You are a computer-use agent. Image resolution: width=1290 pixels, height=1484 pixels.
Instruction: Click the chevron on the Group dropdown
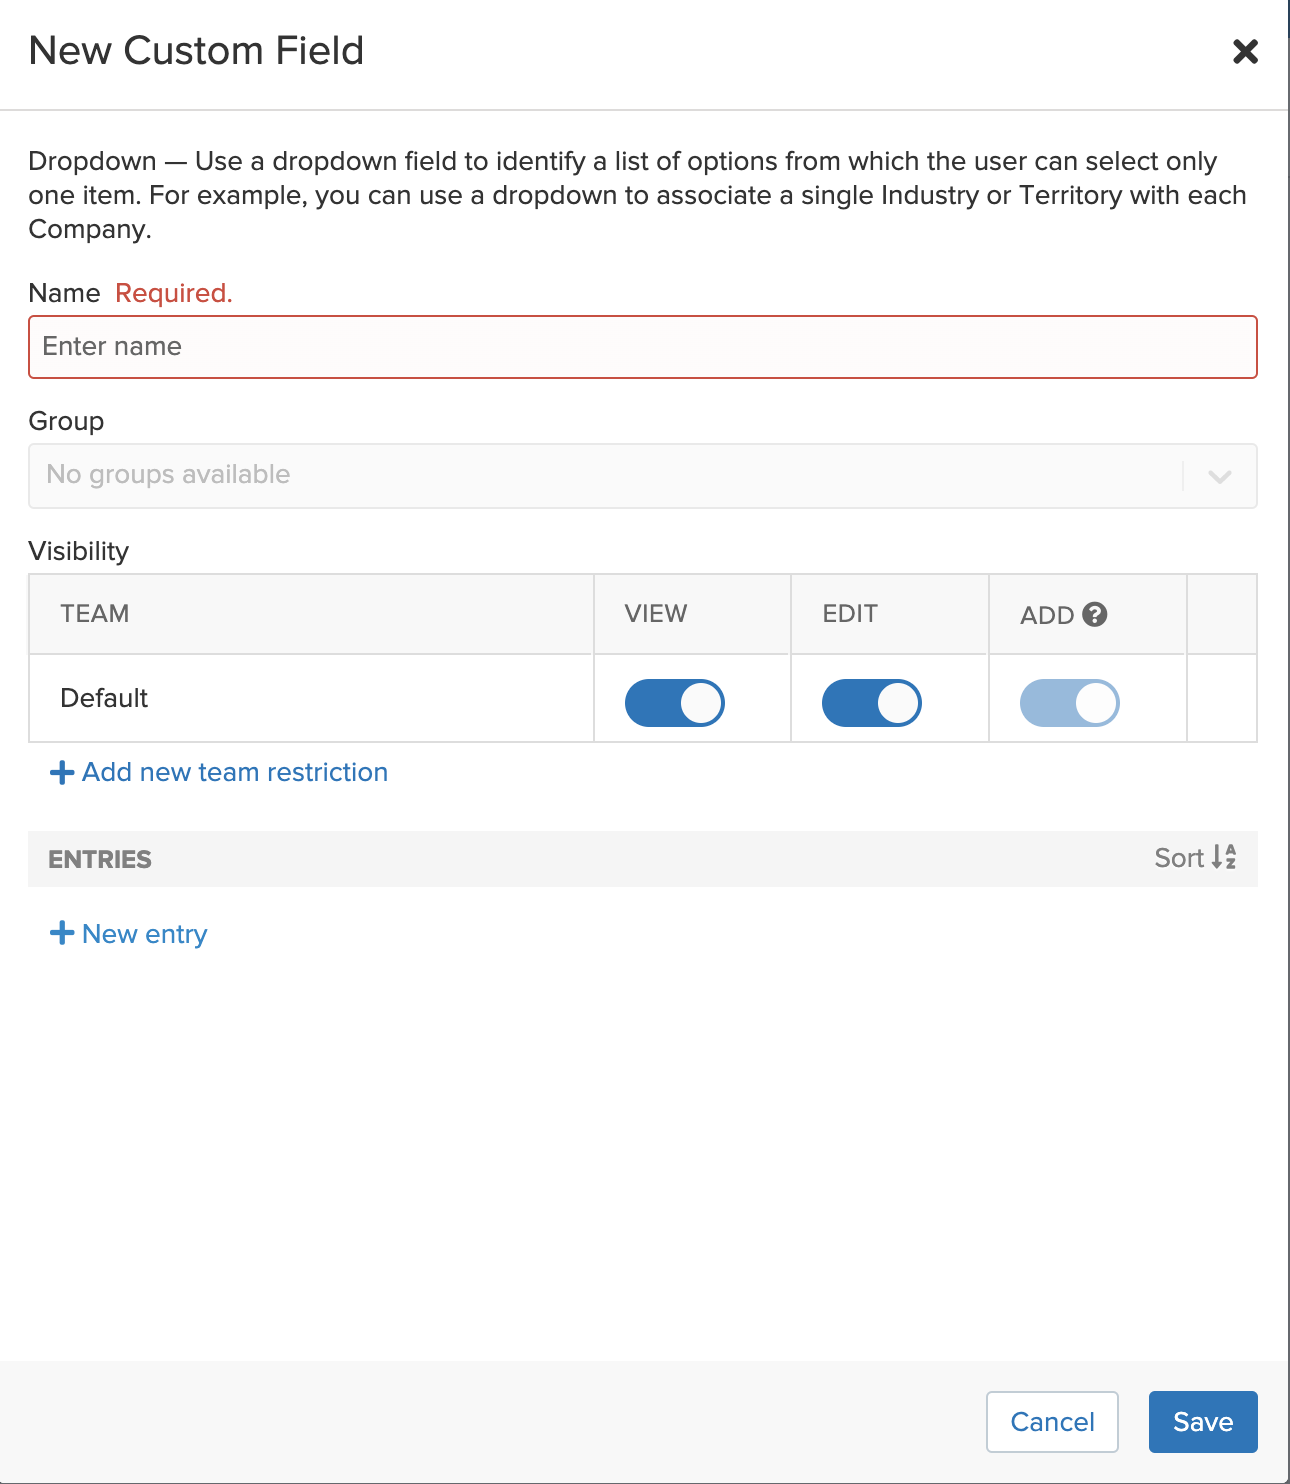(x=1219, y=477)
